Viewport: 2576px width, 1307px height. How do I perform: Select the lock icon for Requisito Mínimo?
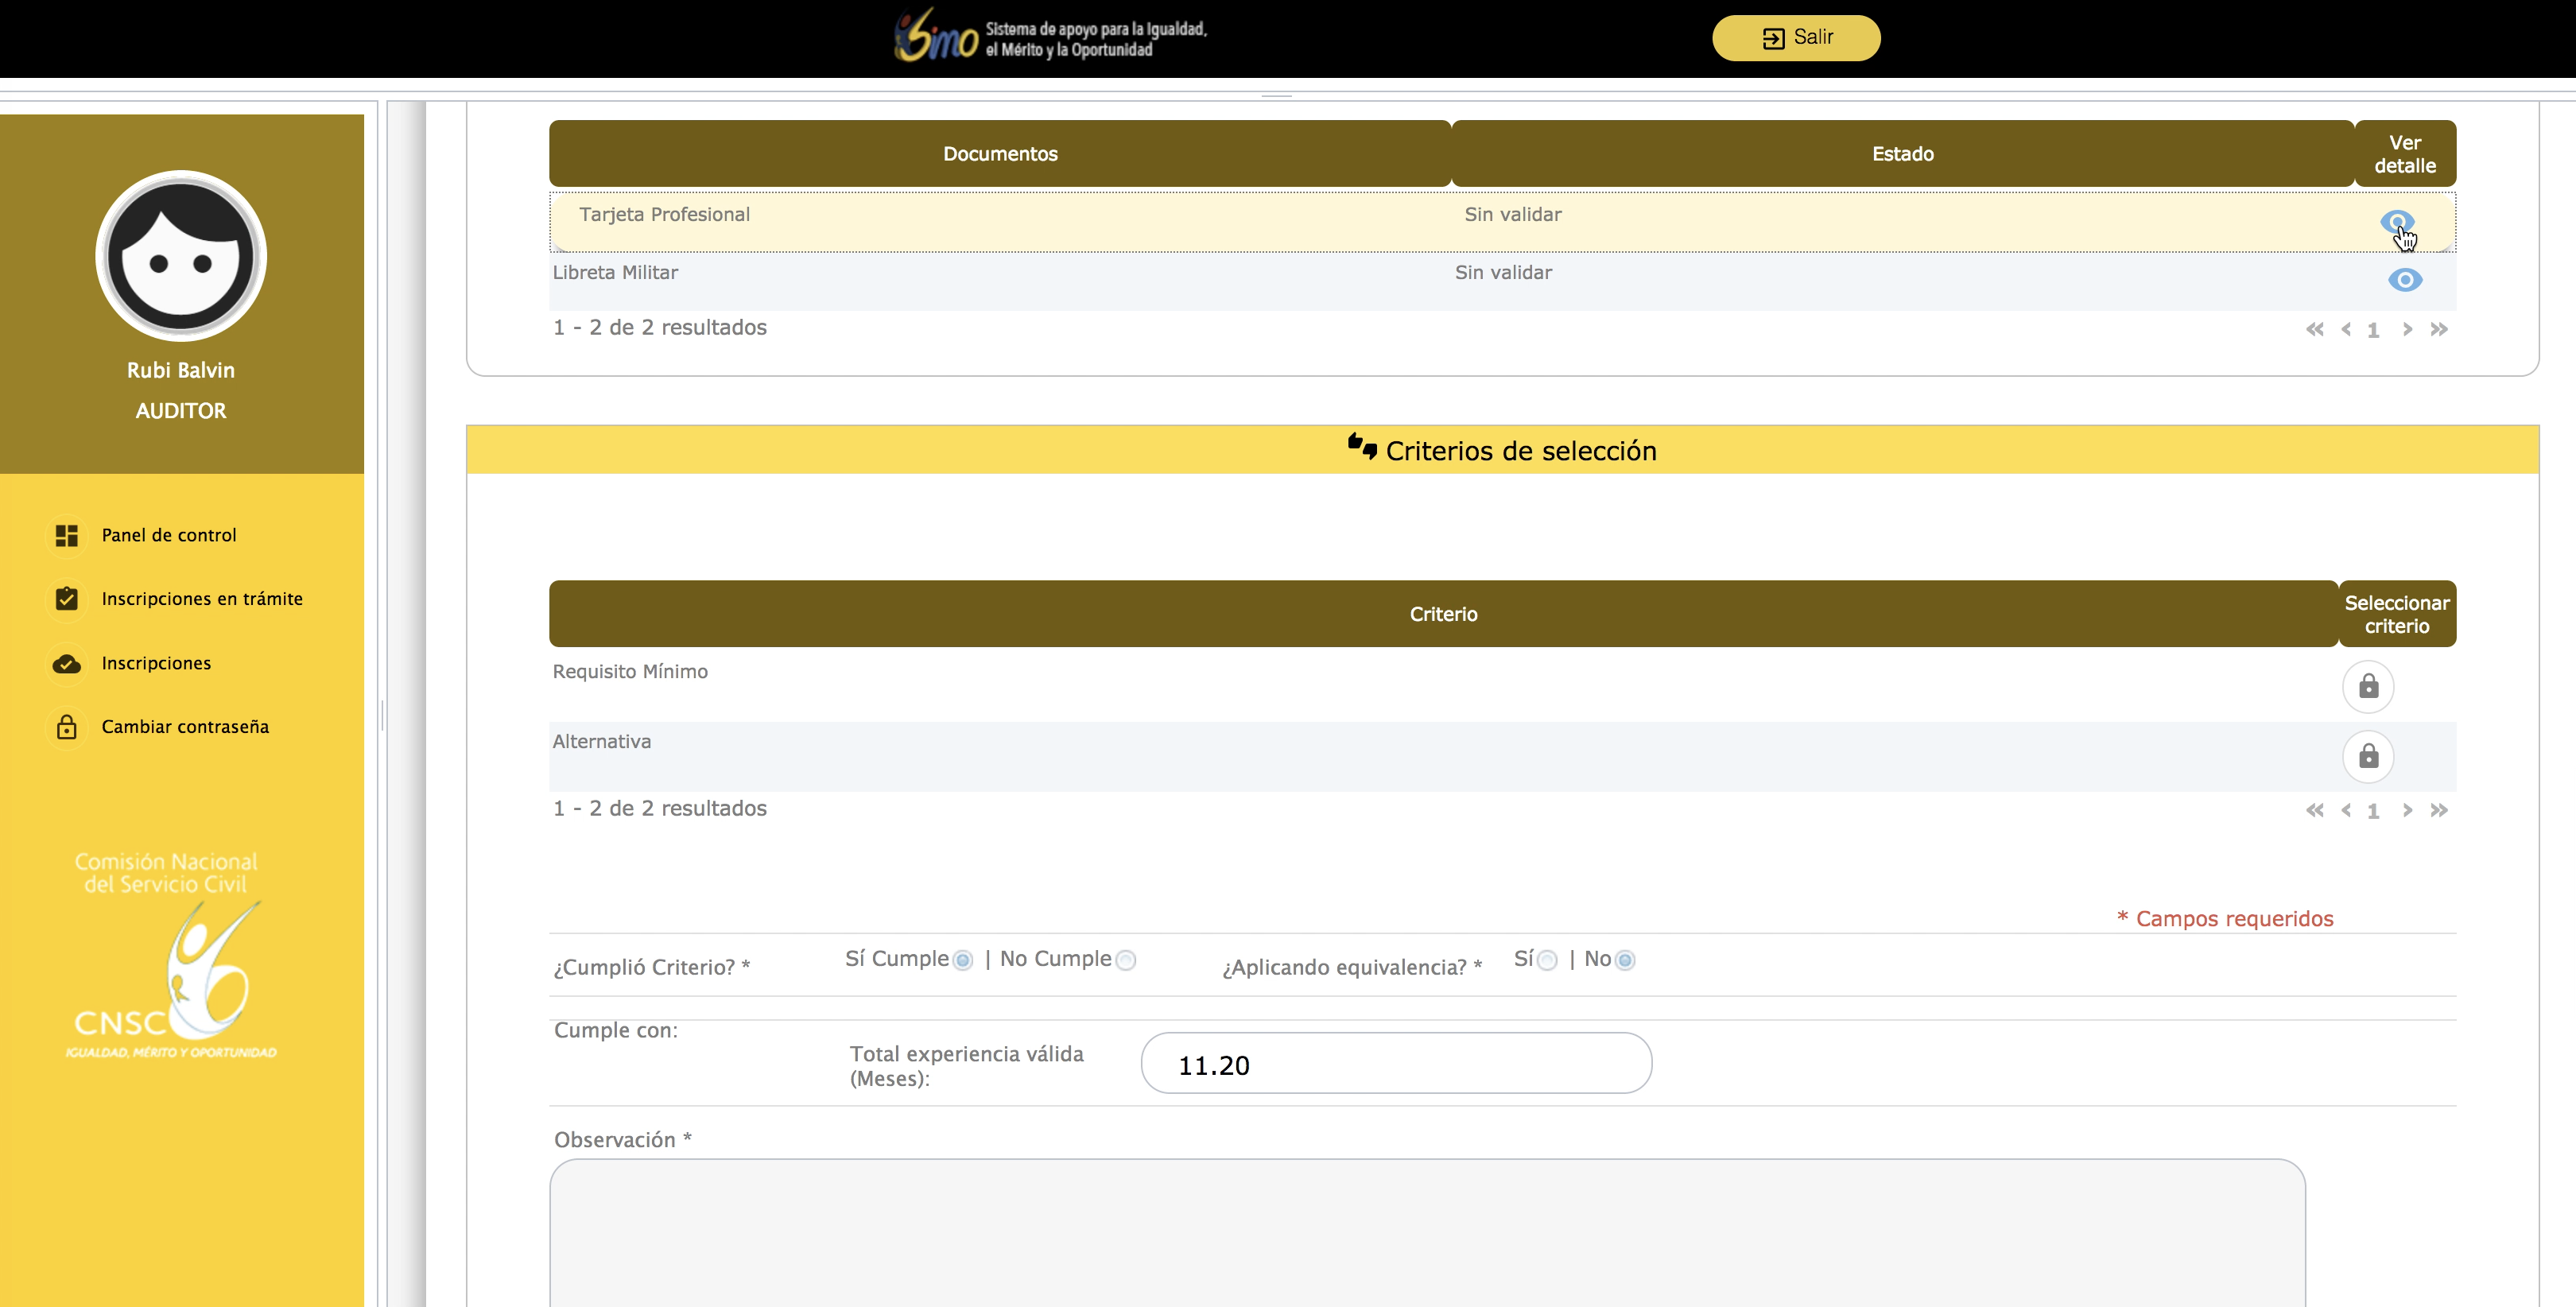pyautogui.click(x=2367, y=687)
